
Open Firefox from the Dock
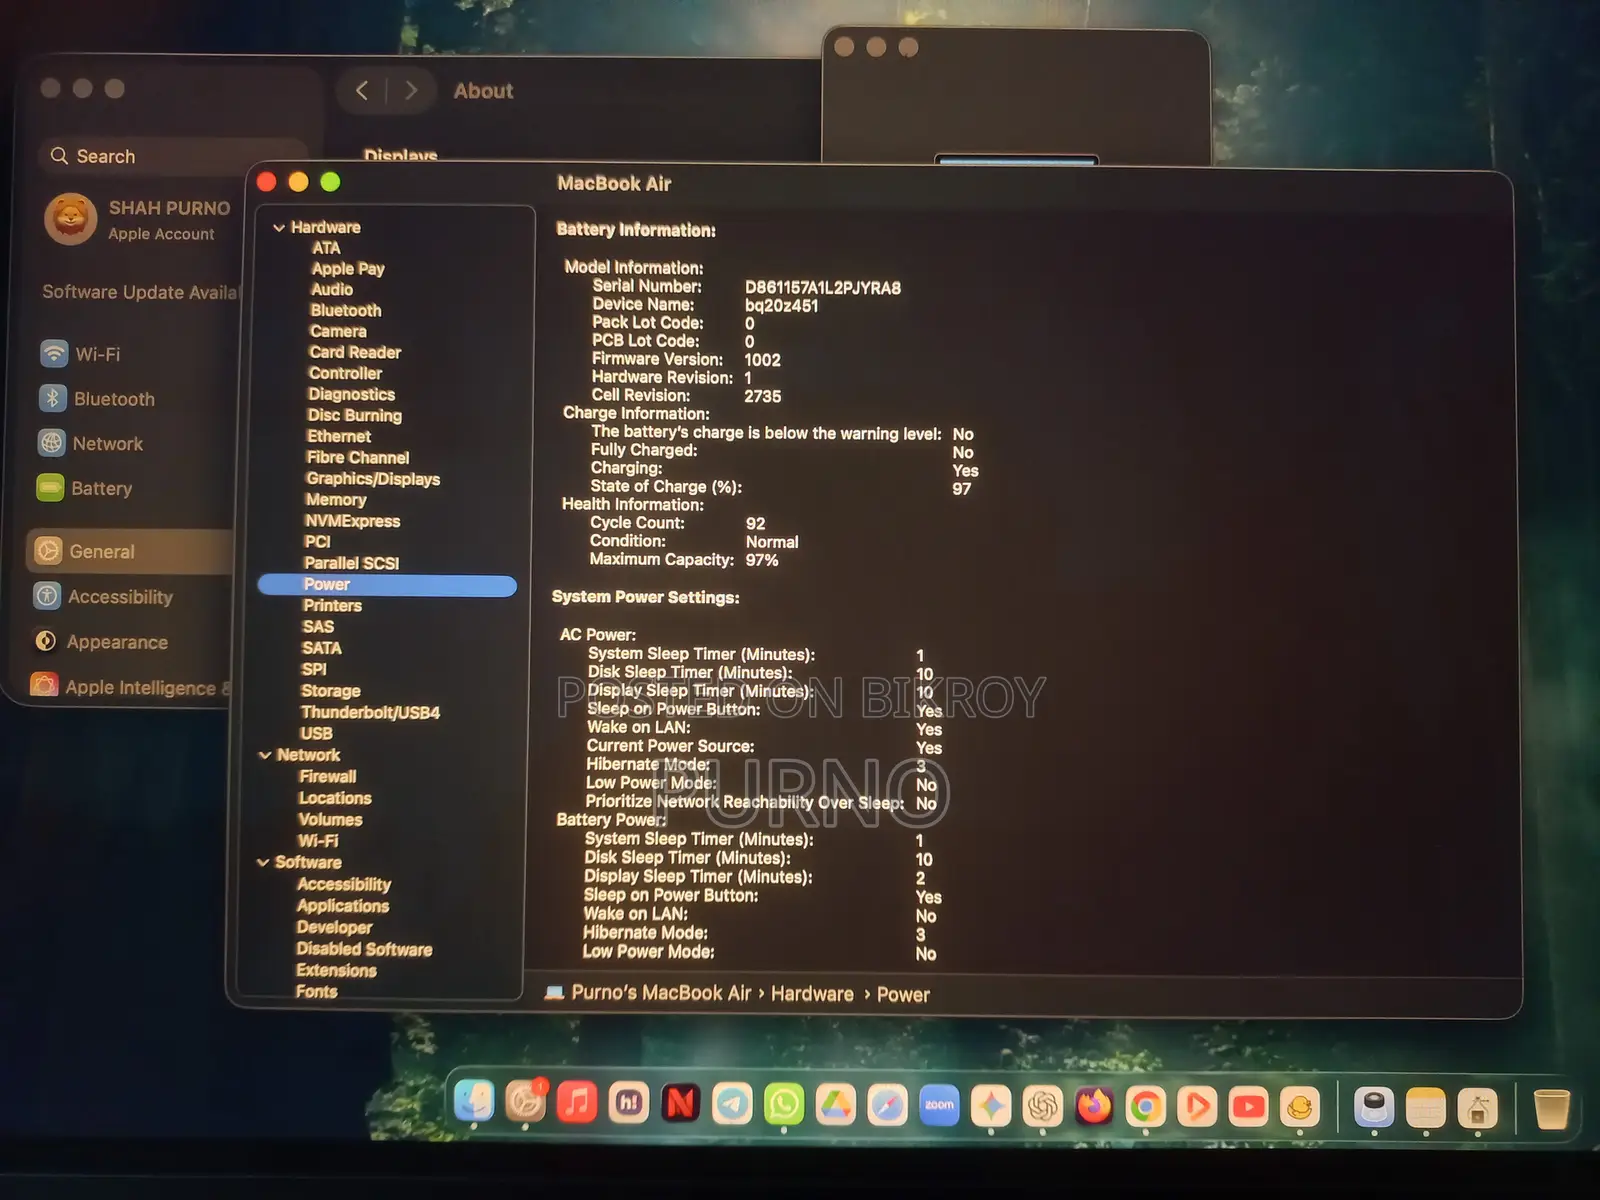click(x=1094, y=1106)
